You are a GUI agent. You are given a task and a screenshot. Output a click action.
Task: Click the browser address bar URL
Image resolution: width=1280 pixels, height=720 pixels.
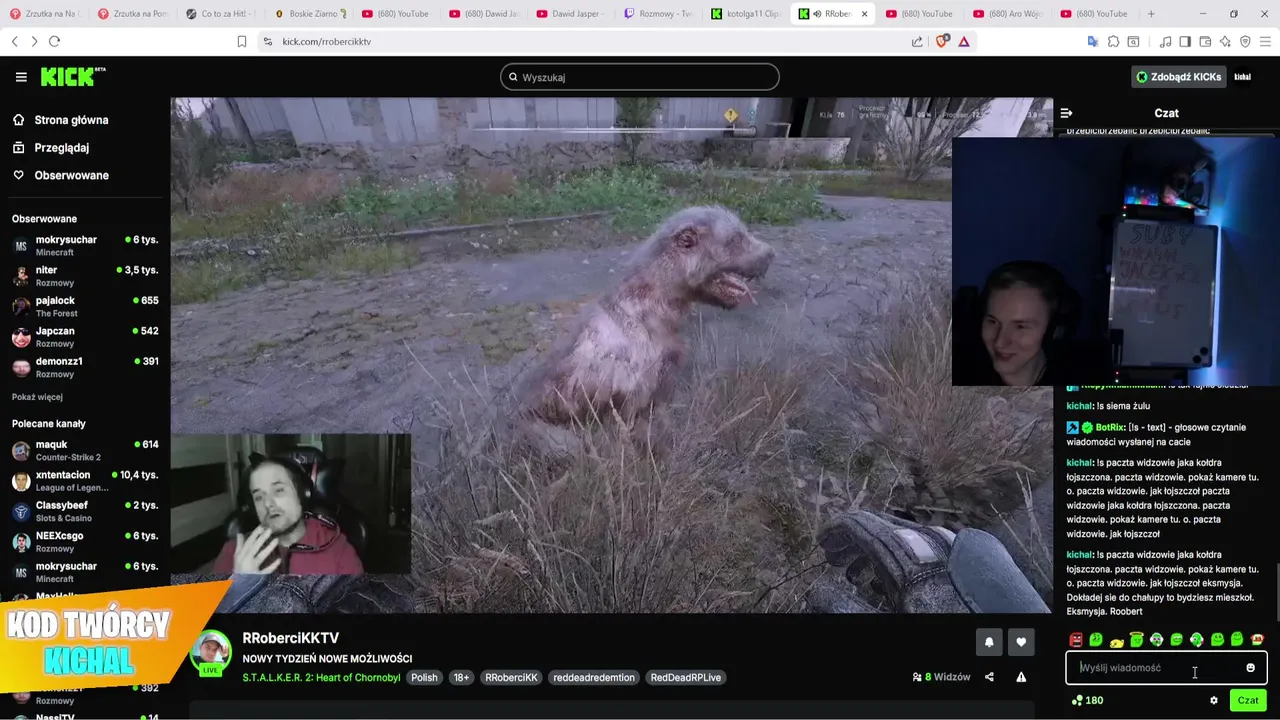(x=326, y=41)
